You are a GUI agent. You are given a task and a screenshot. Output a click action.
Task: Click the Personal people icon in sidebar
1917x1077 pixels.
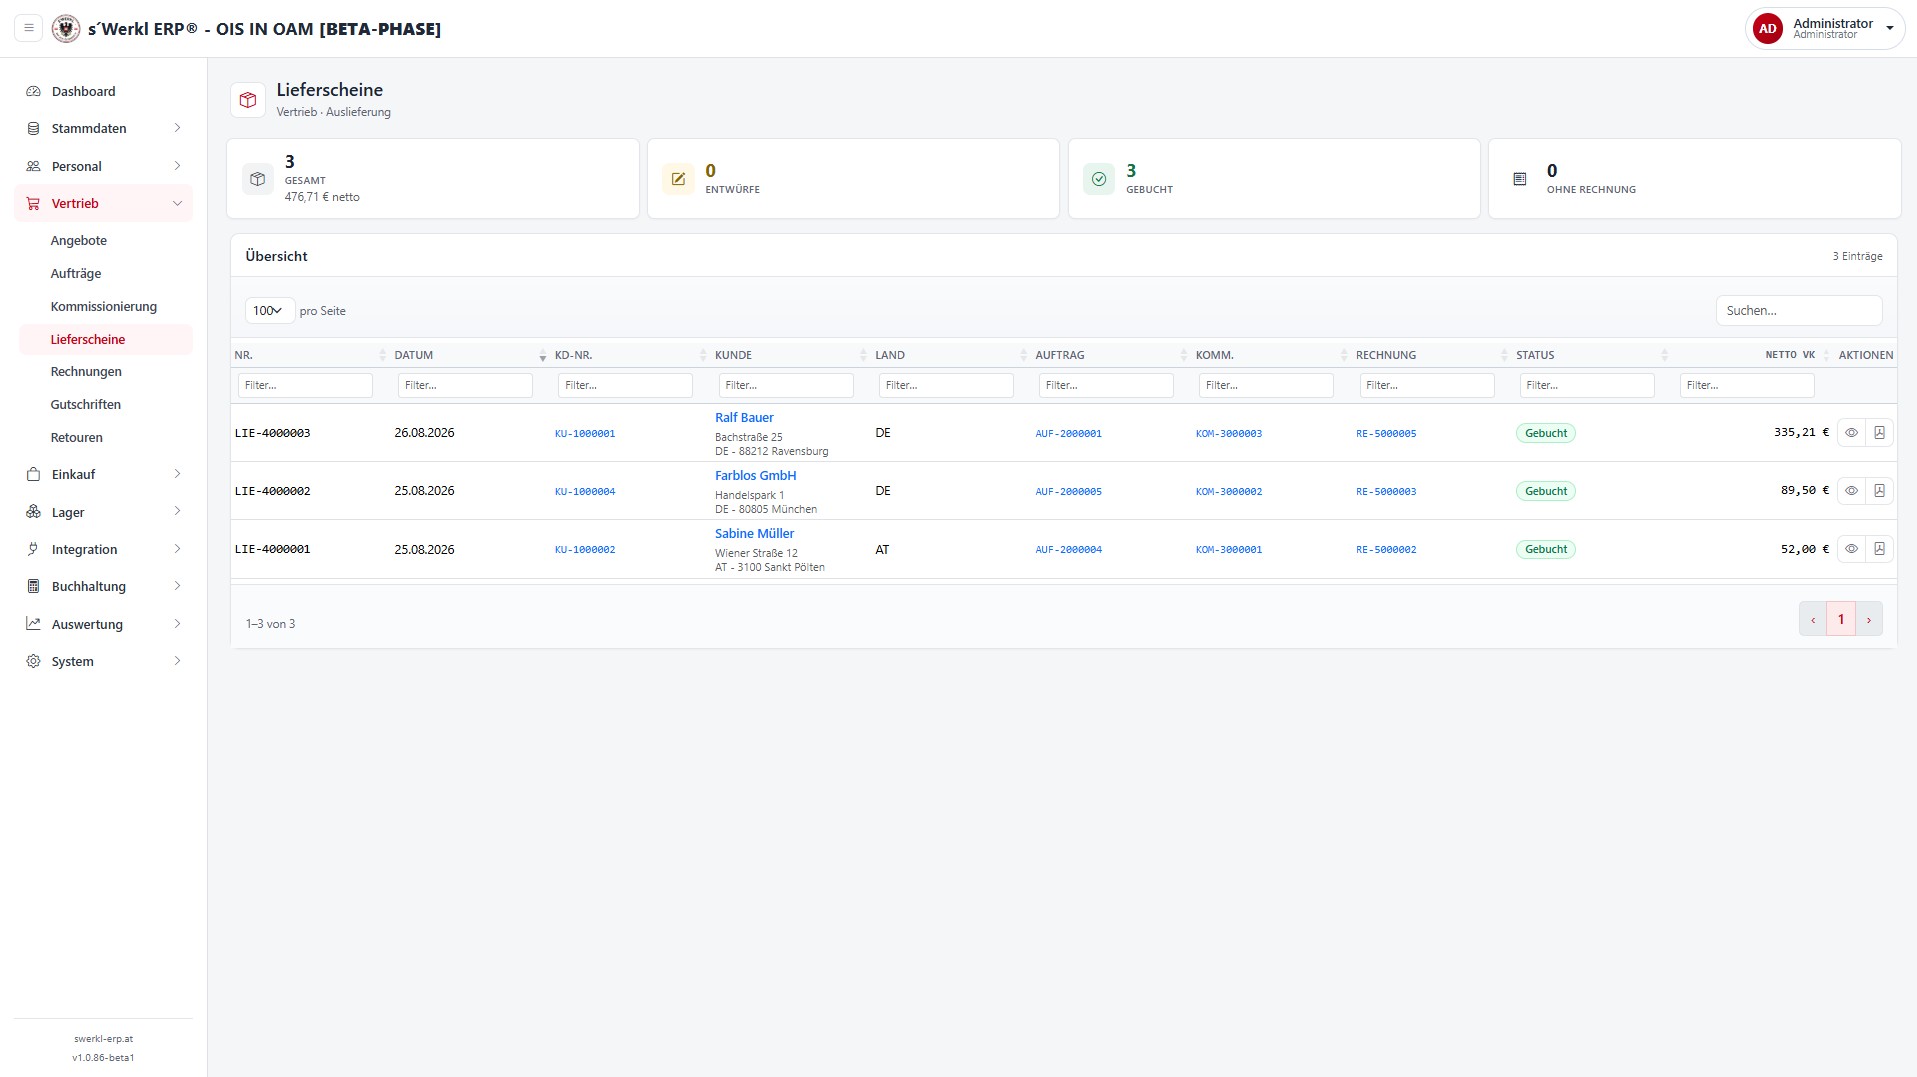(33, 166)
